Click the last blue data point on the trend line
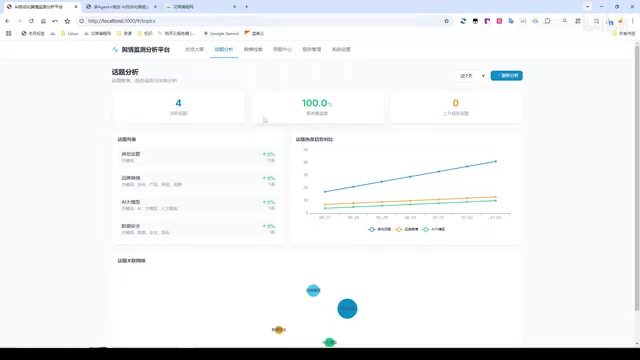 (496, 162)
